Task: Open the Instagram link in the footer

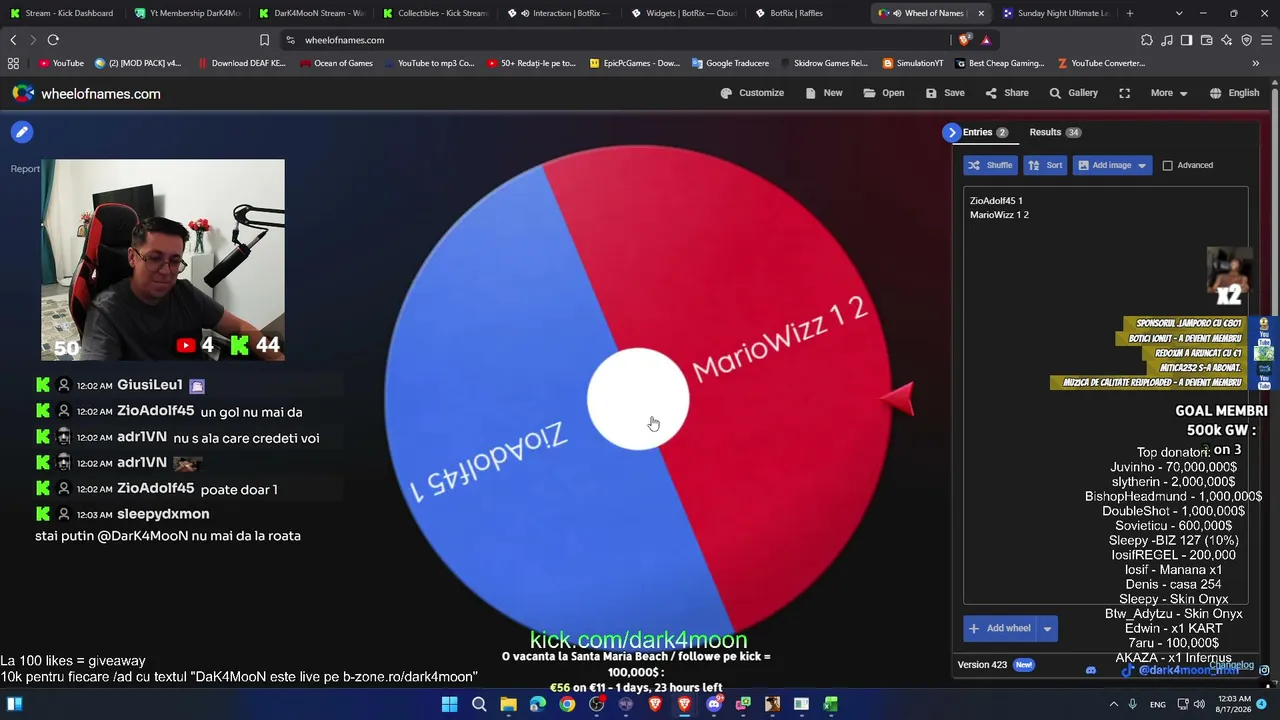Action: pyautogui.click(x=1264, y=670)
